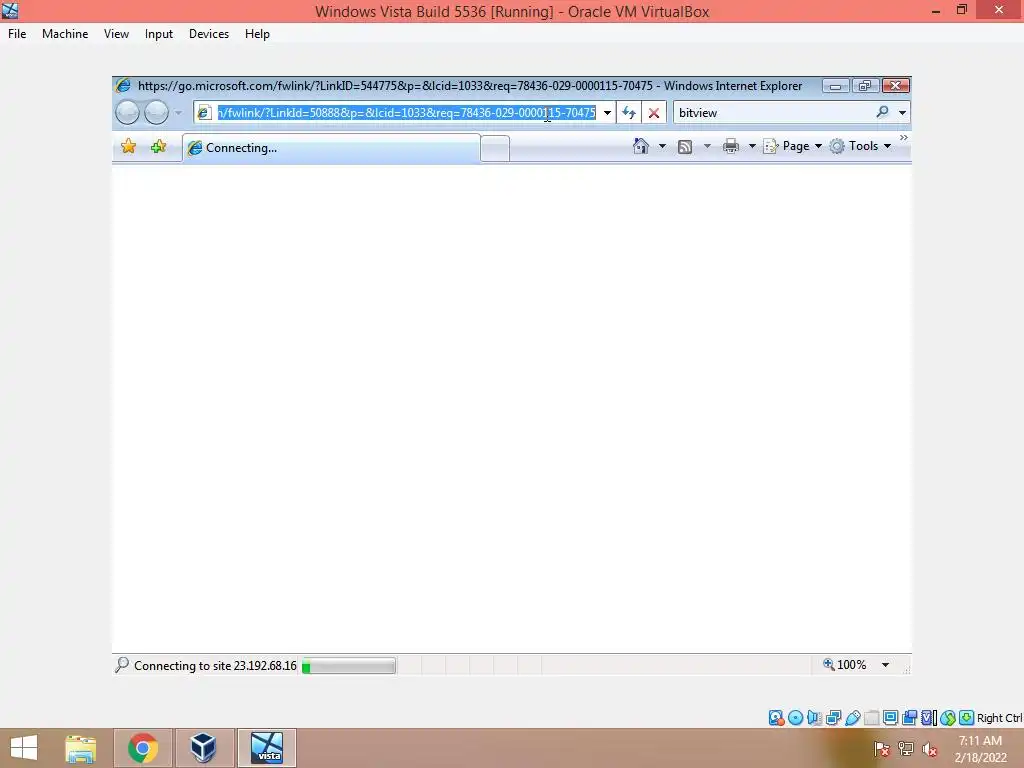Viewport: 1024px width, 768px height.
Task: Click 'Connecting to site 23.192.68.16' status text
Action: coord(215,665)
